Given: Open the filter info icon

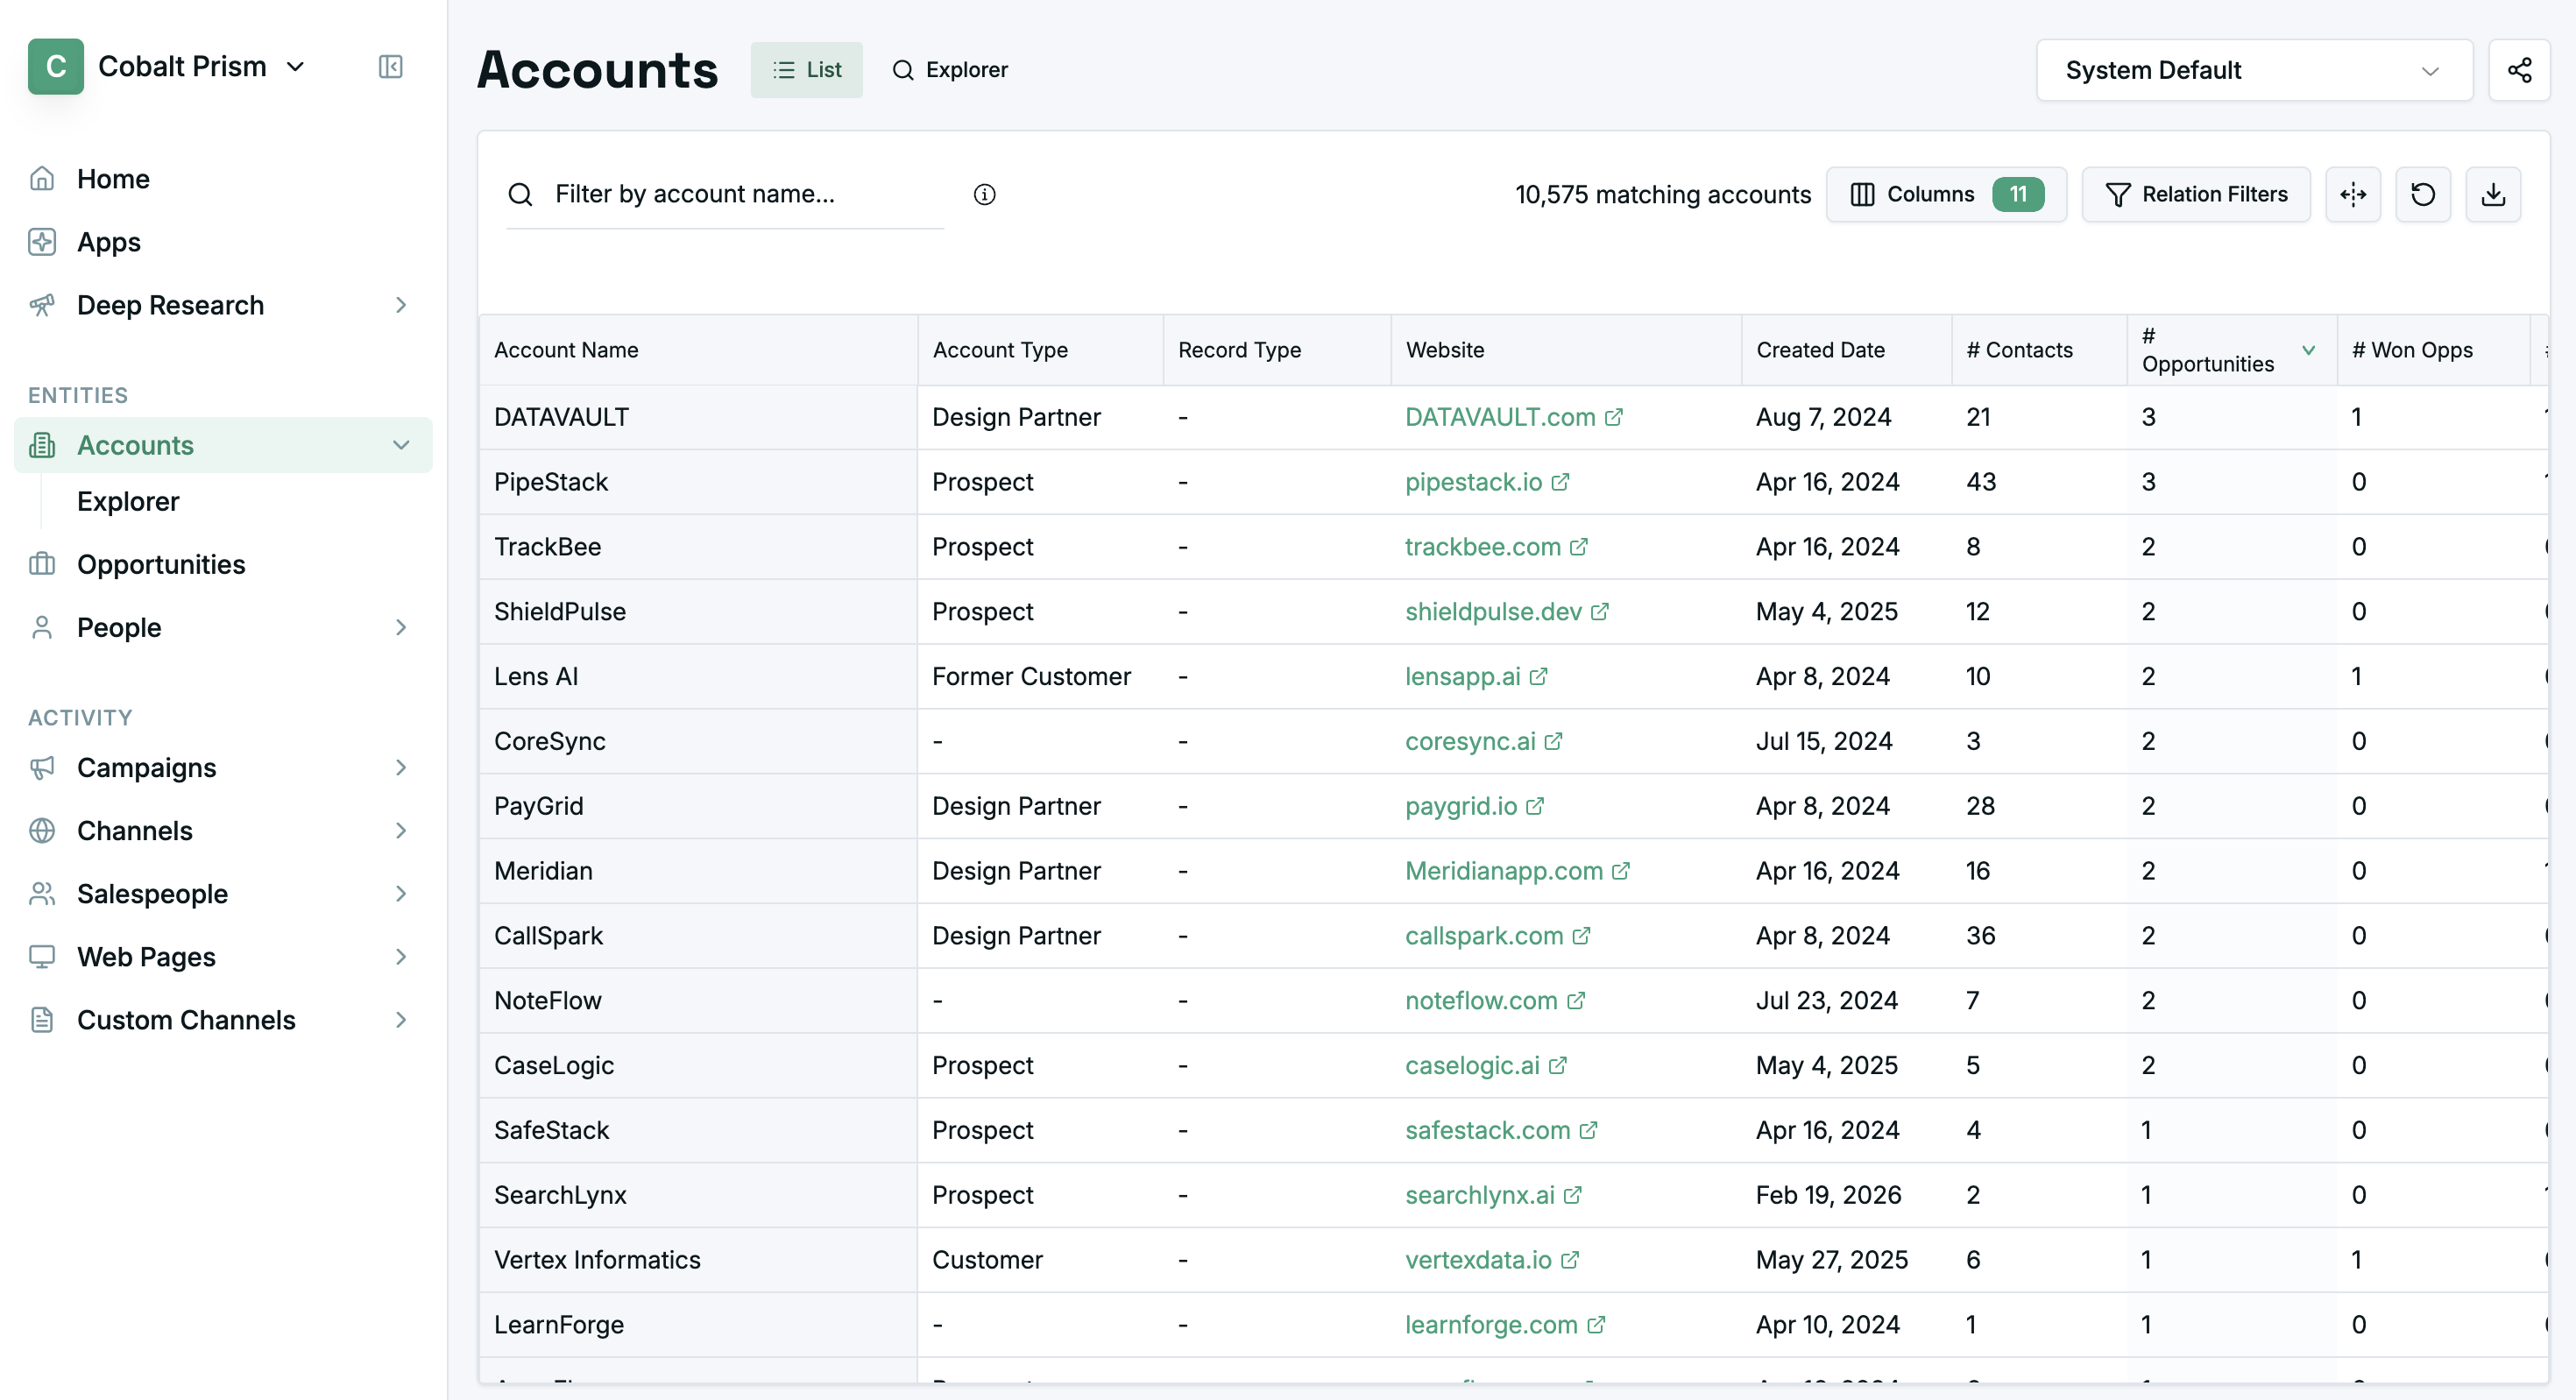Looking at the screenshot, I should (984, 194).
